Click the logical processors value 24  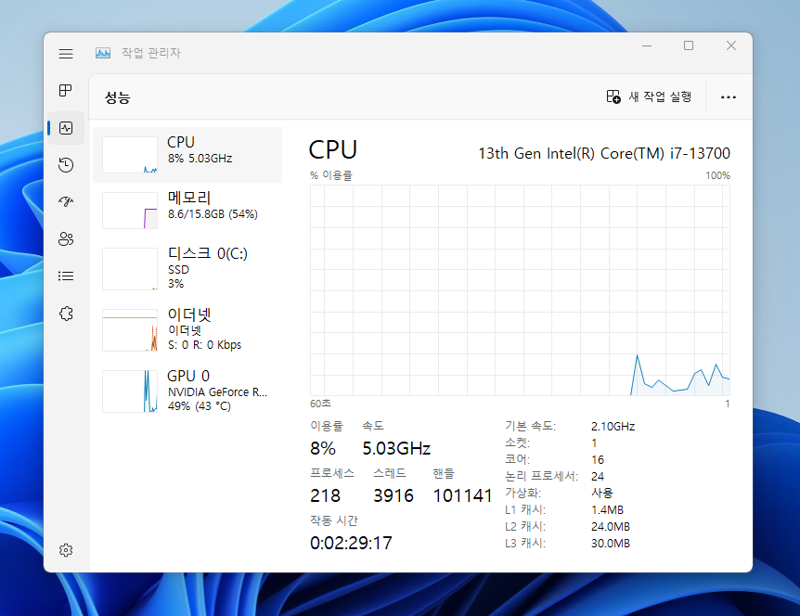pyautogui.click(x=597, y=476)
